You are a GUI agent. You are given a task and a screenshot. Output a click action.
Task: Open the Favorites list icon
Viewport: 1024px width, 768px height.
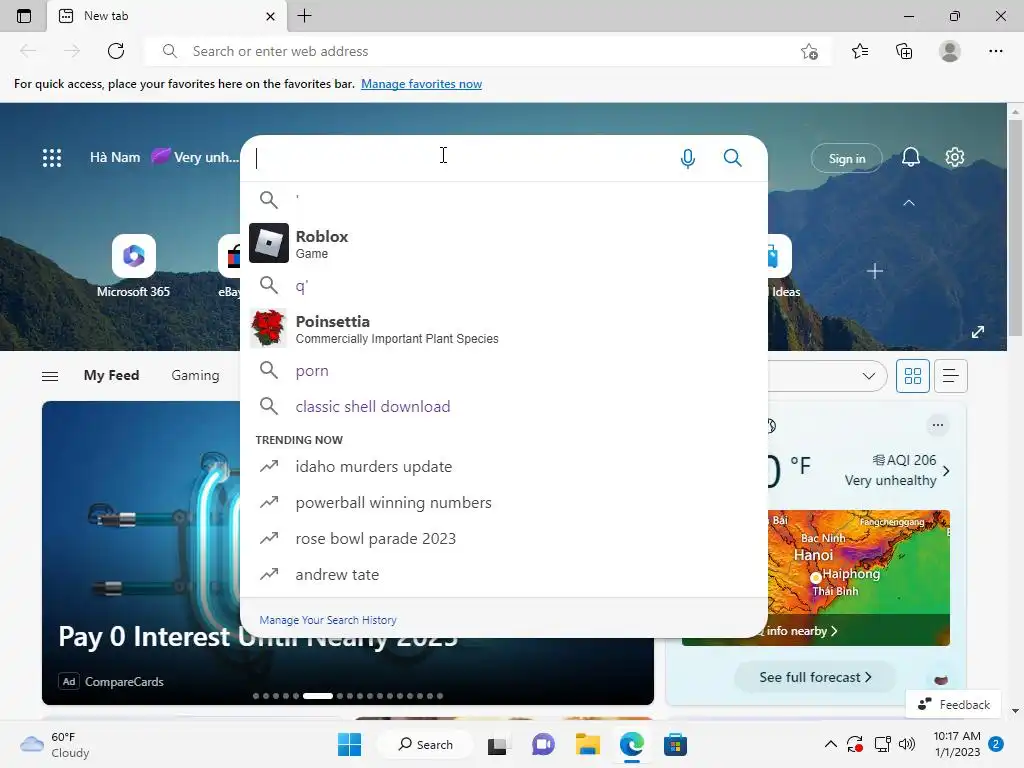tap(860, 51)
